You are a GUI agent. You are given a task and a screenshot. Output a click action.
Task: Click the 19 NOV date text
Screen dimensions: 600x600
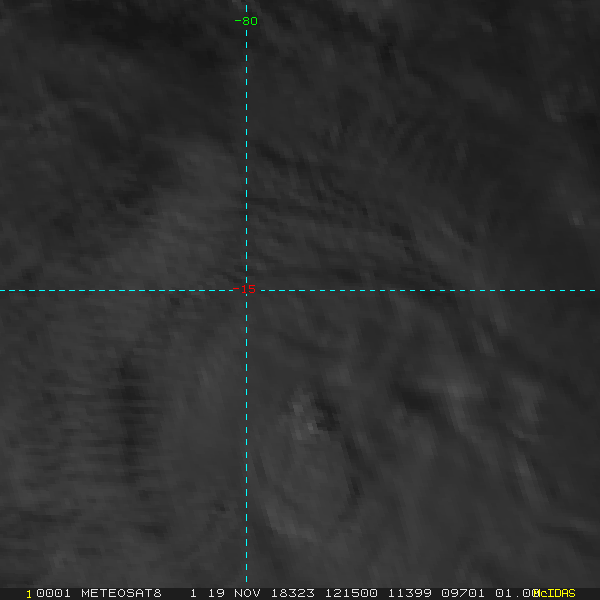234,593
